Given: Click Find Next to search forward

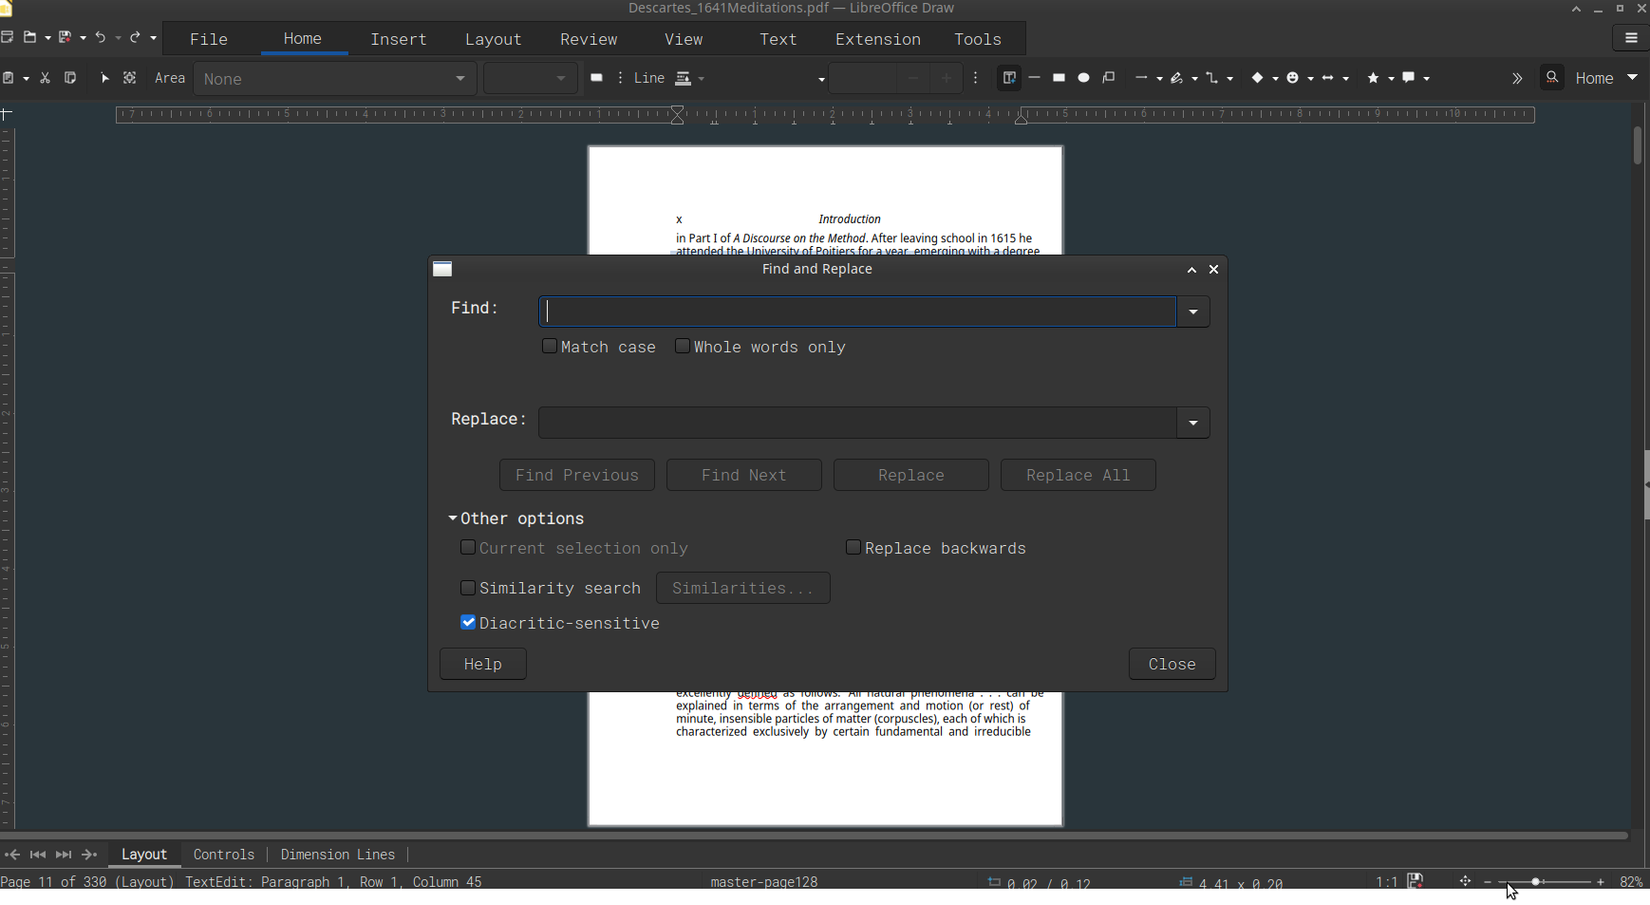Looking at the screenshot, I should point(743,475).
